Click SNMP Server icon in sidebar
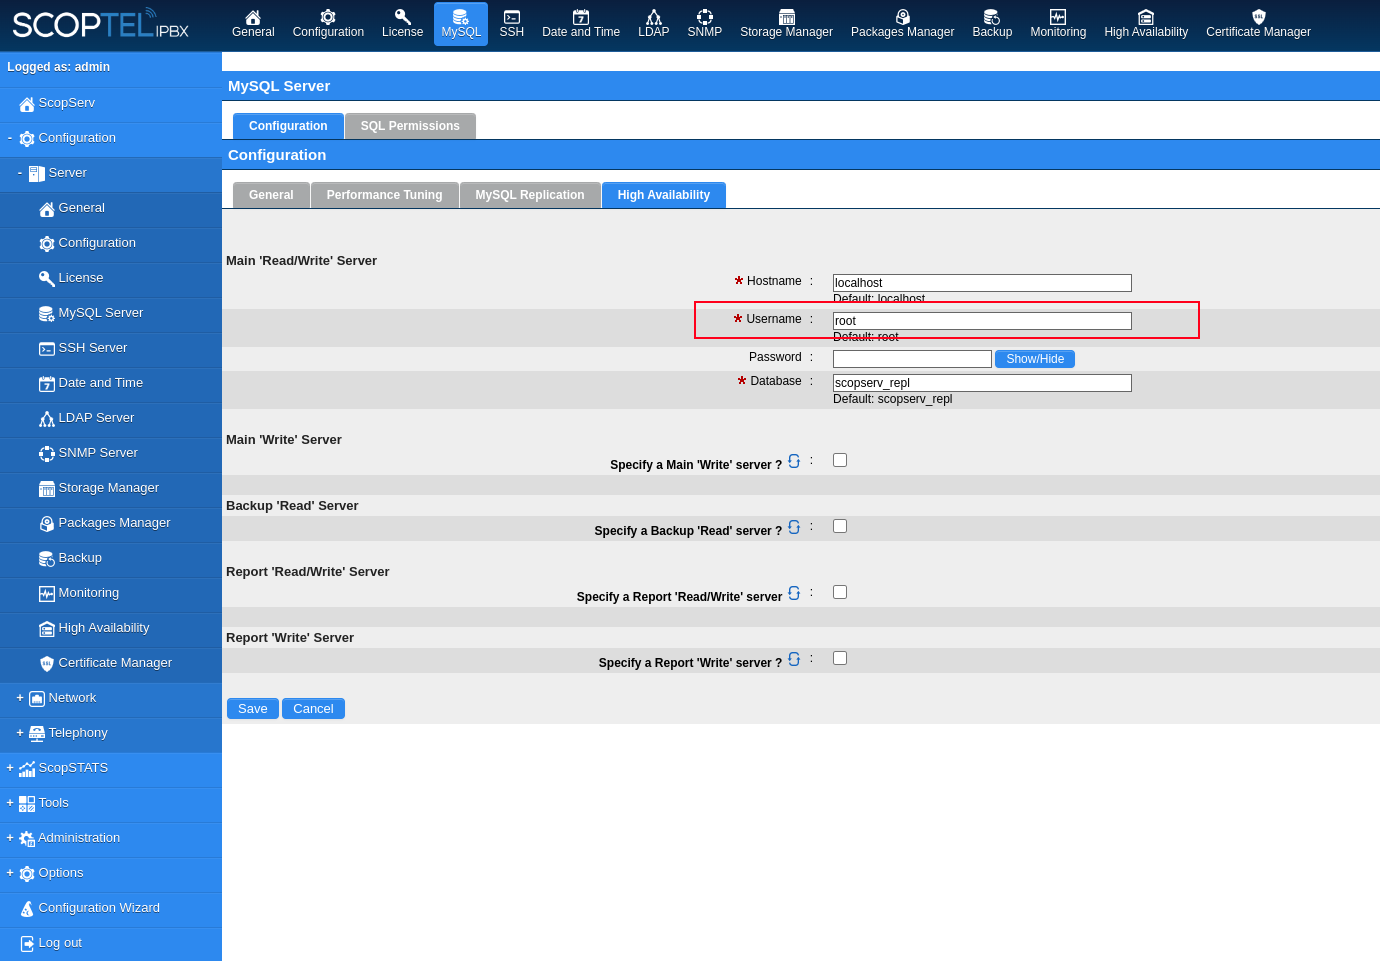The image size is (1380, 961). click(47, 454)
